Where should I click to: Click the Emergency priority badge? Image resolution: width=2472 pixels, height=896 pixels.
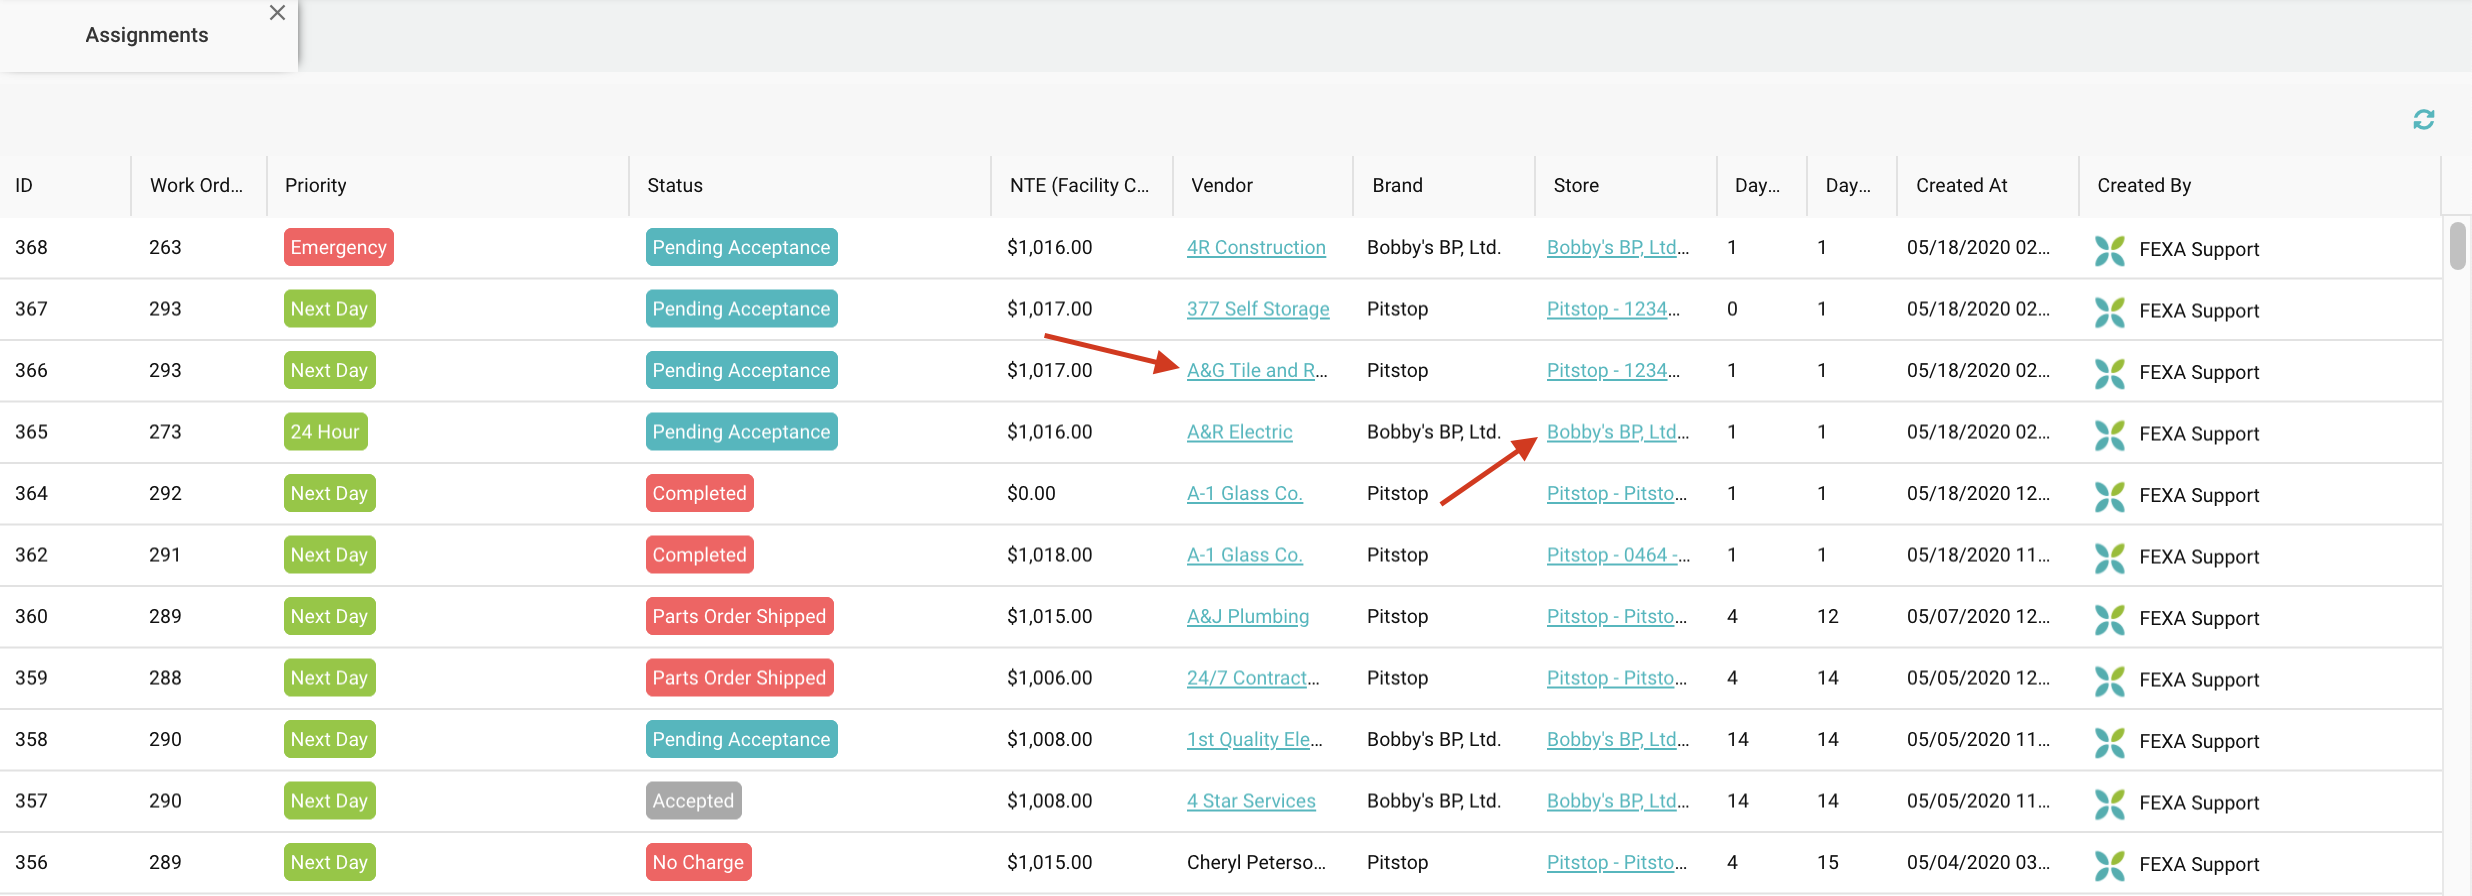point(338,248)
